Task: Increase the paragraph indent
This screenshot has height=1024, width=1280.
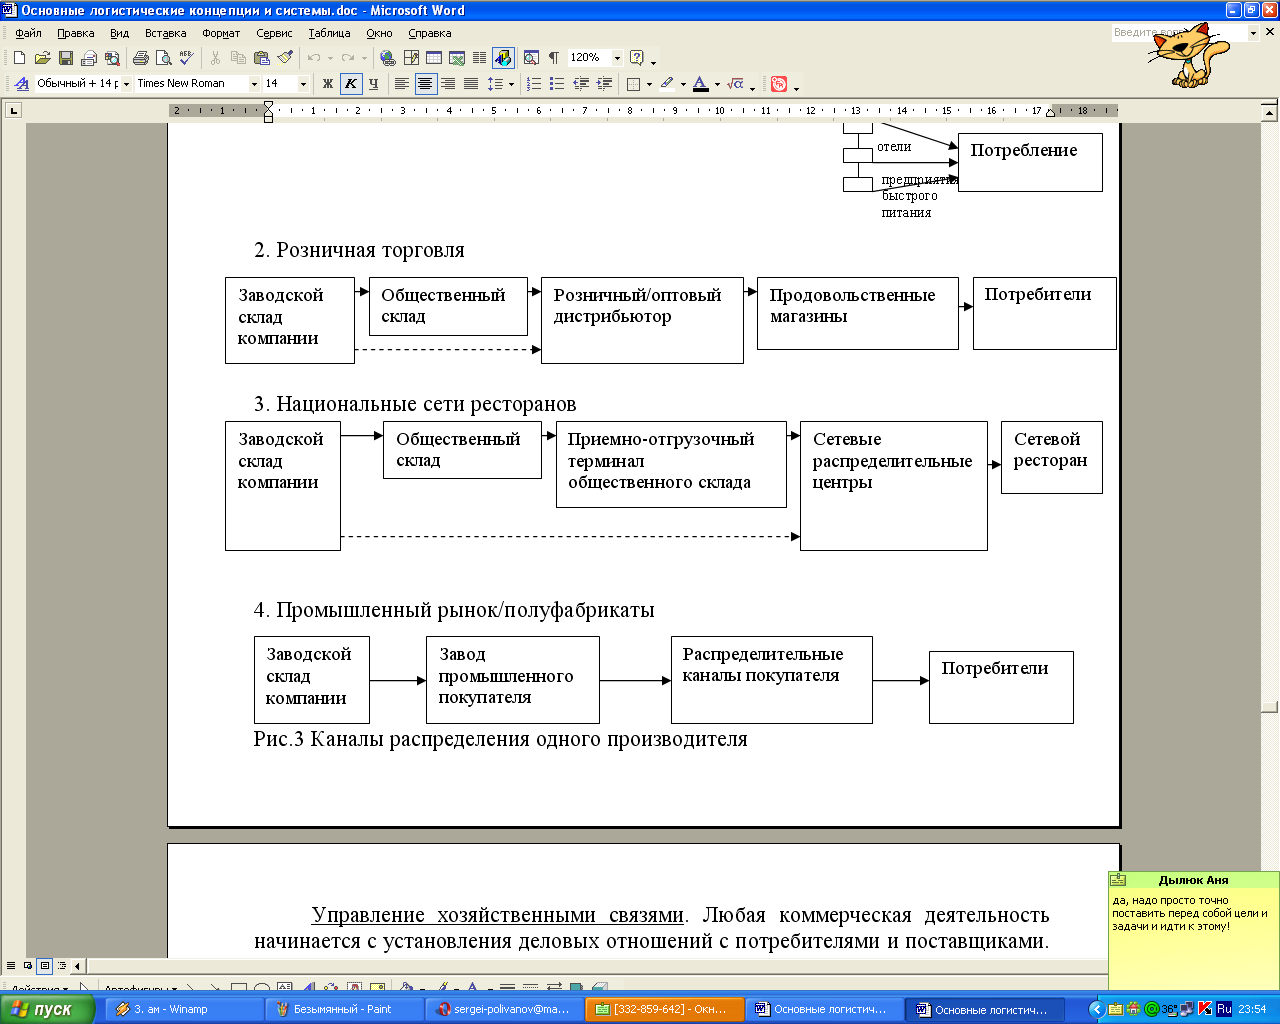Action: point(603,84)
